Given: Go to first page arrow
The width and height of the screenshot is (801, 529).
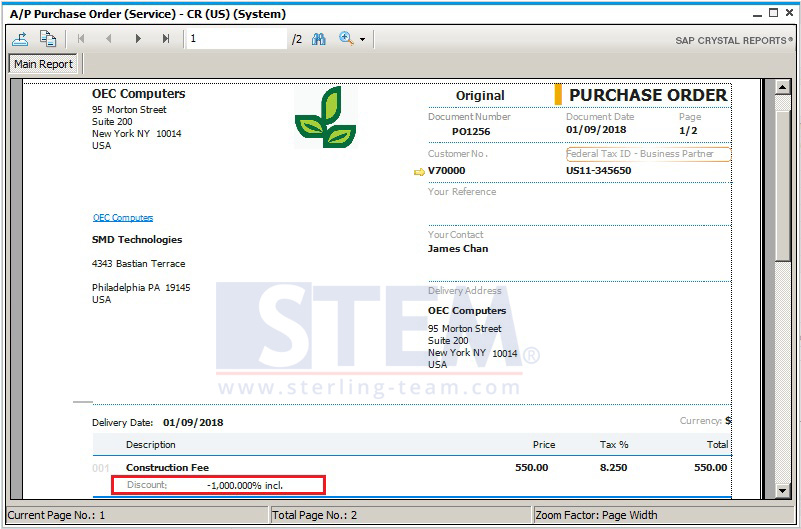Looking at the screenshot, I should point(81,39).
